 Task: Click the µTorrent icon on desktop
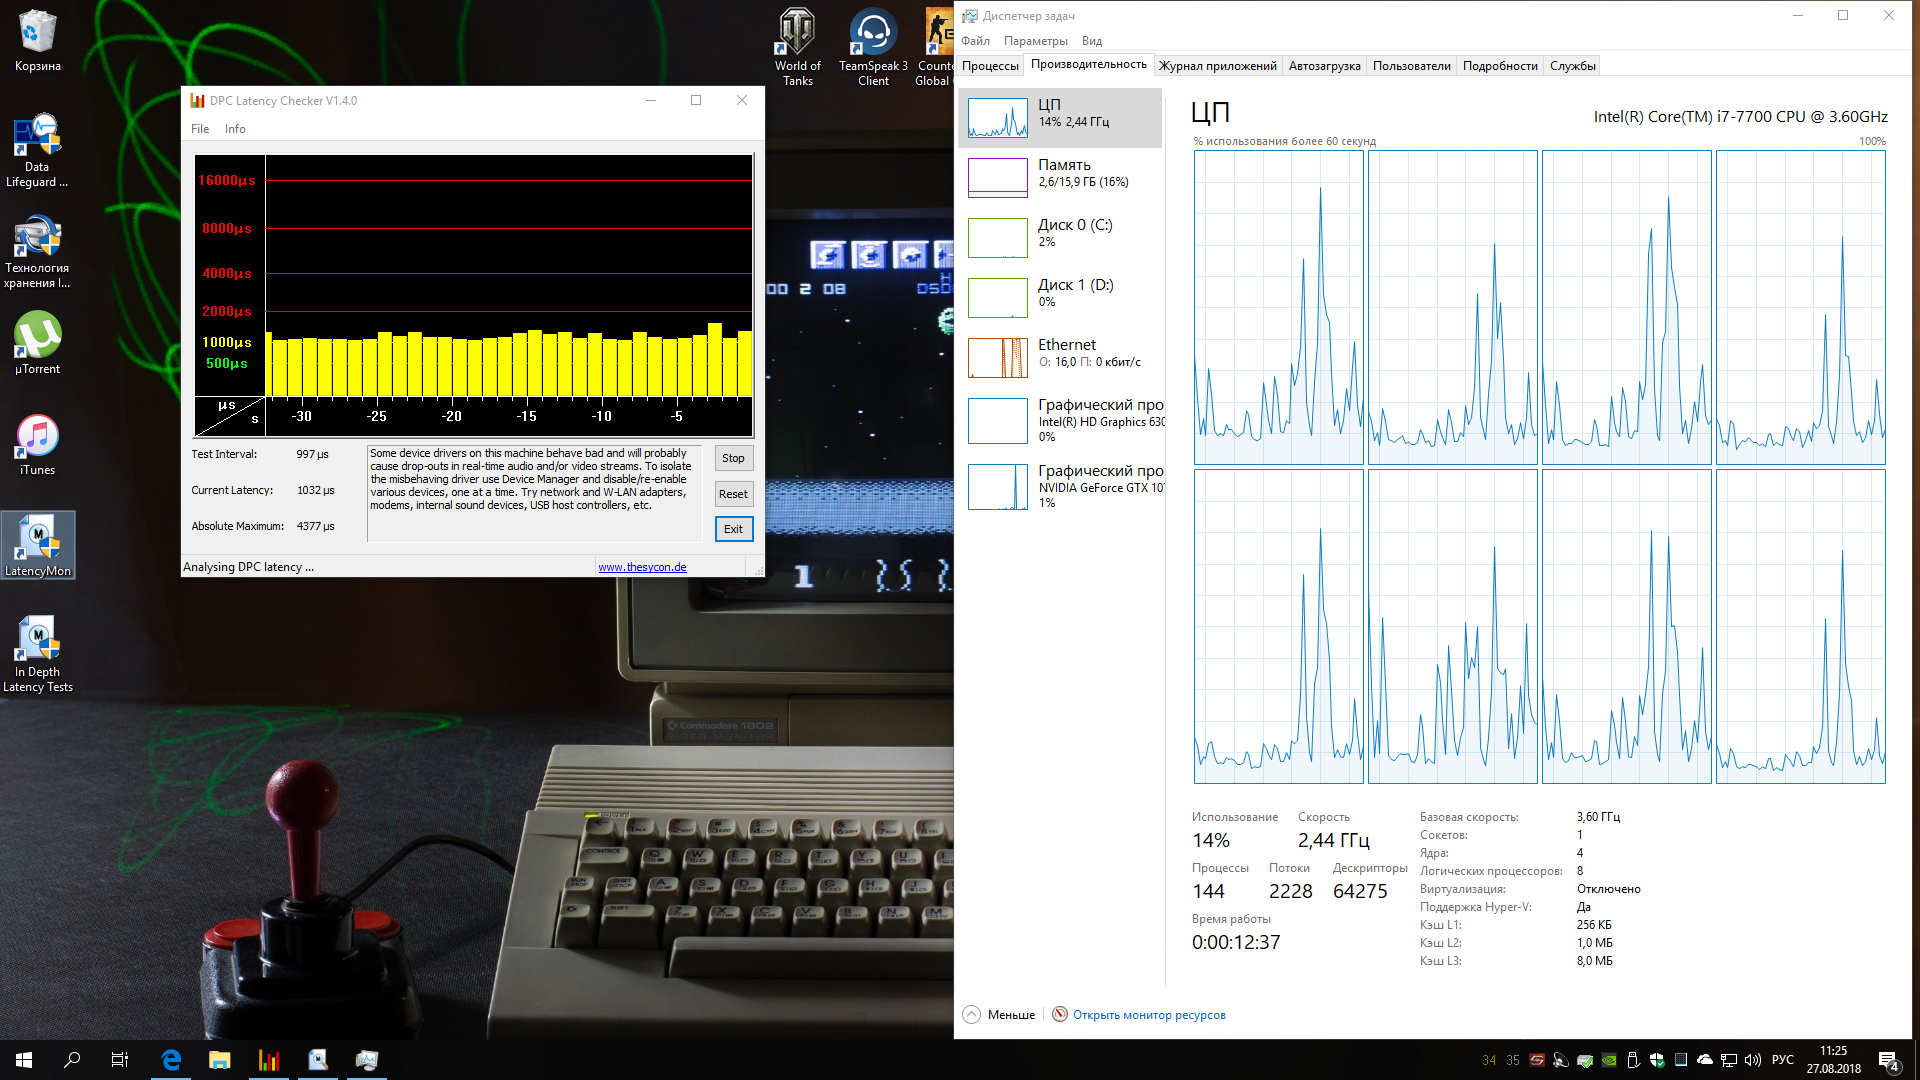pos(36,334)
